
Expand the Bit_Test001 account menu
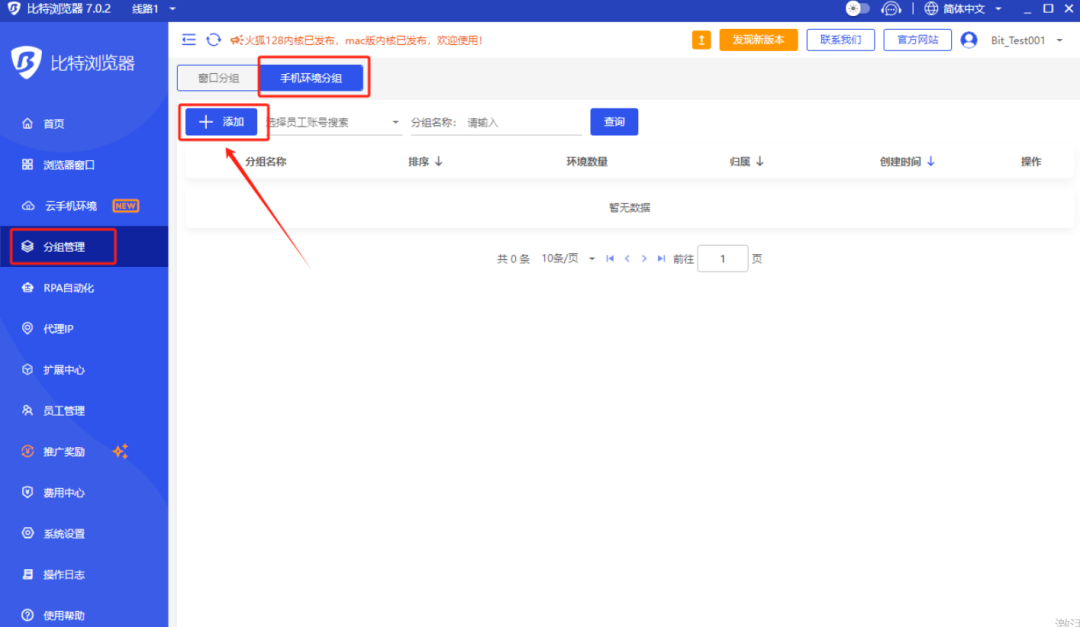click(1013, 40)
